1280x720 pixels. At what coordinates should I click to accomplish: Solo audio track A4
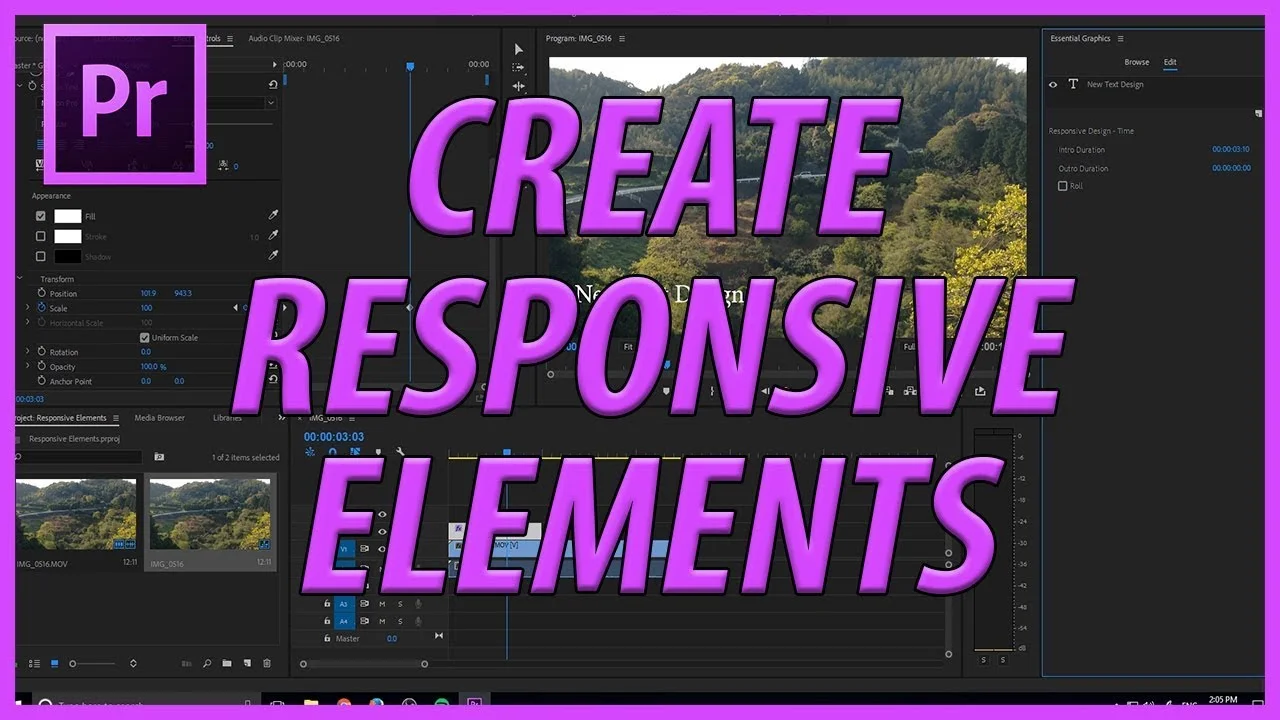coord(400,621)
